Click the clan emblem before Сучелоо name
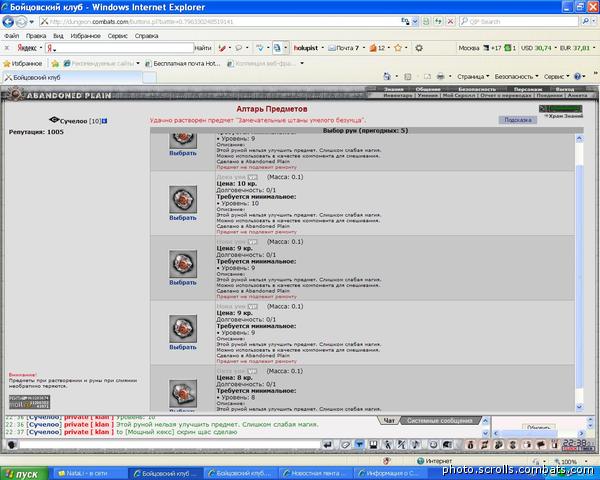 coord(54,120)
